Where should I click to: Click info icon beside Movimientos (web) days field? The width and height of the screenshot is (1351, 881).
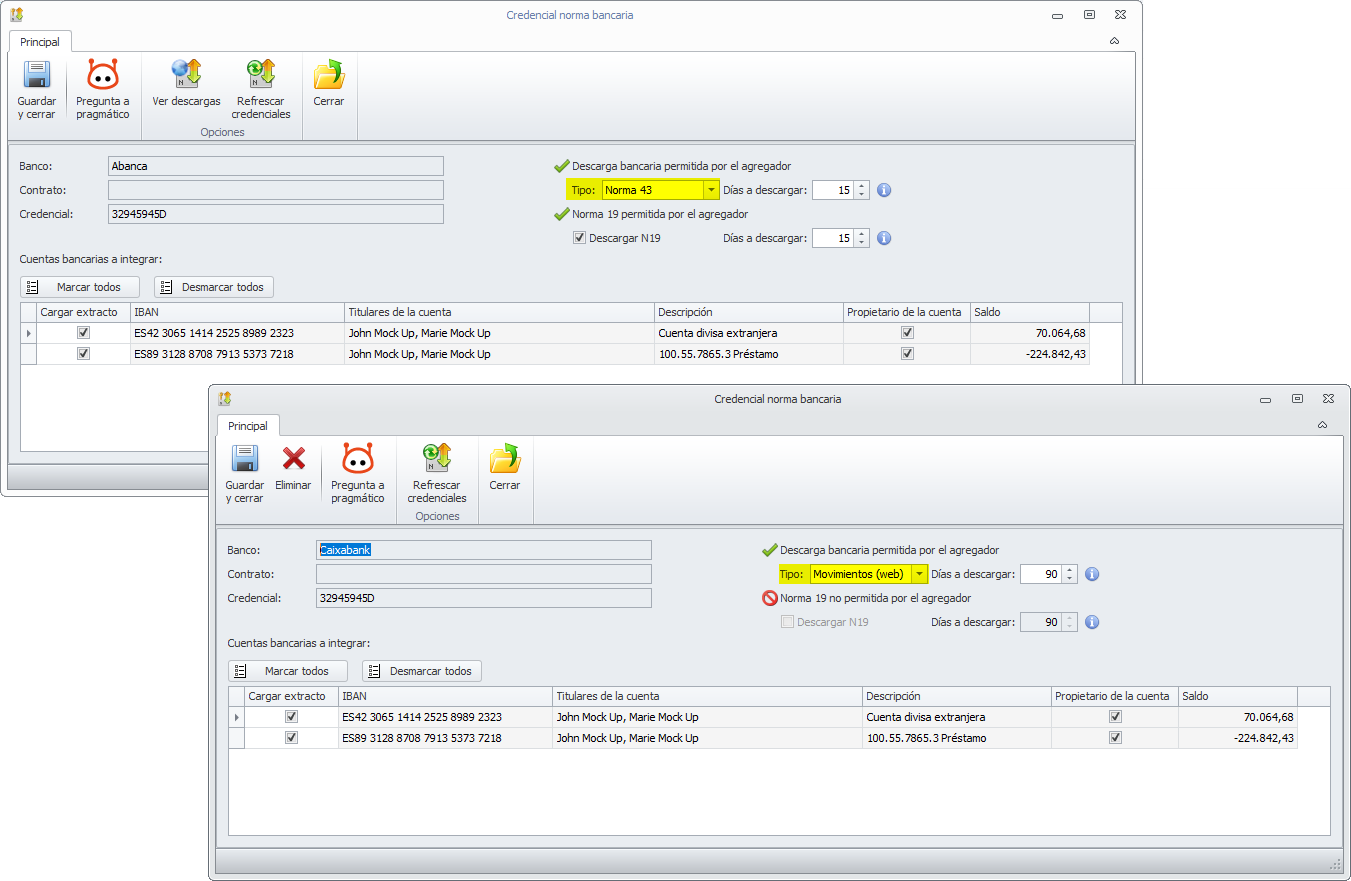tap(1092, 574)
